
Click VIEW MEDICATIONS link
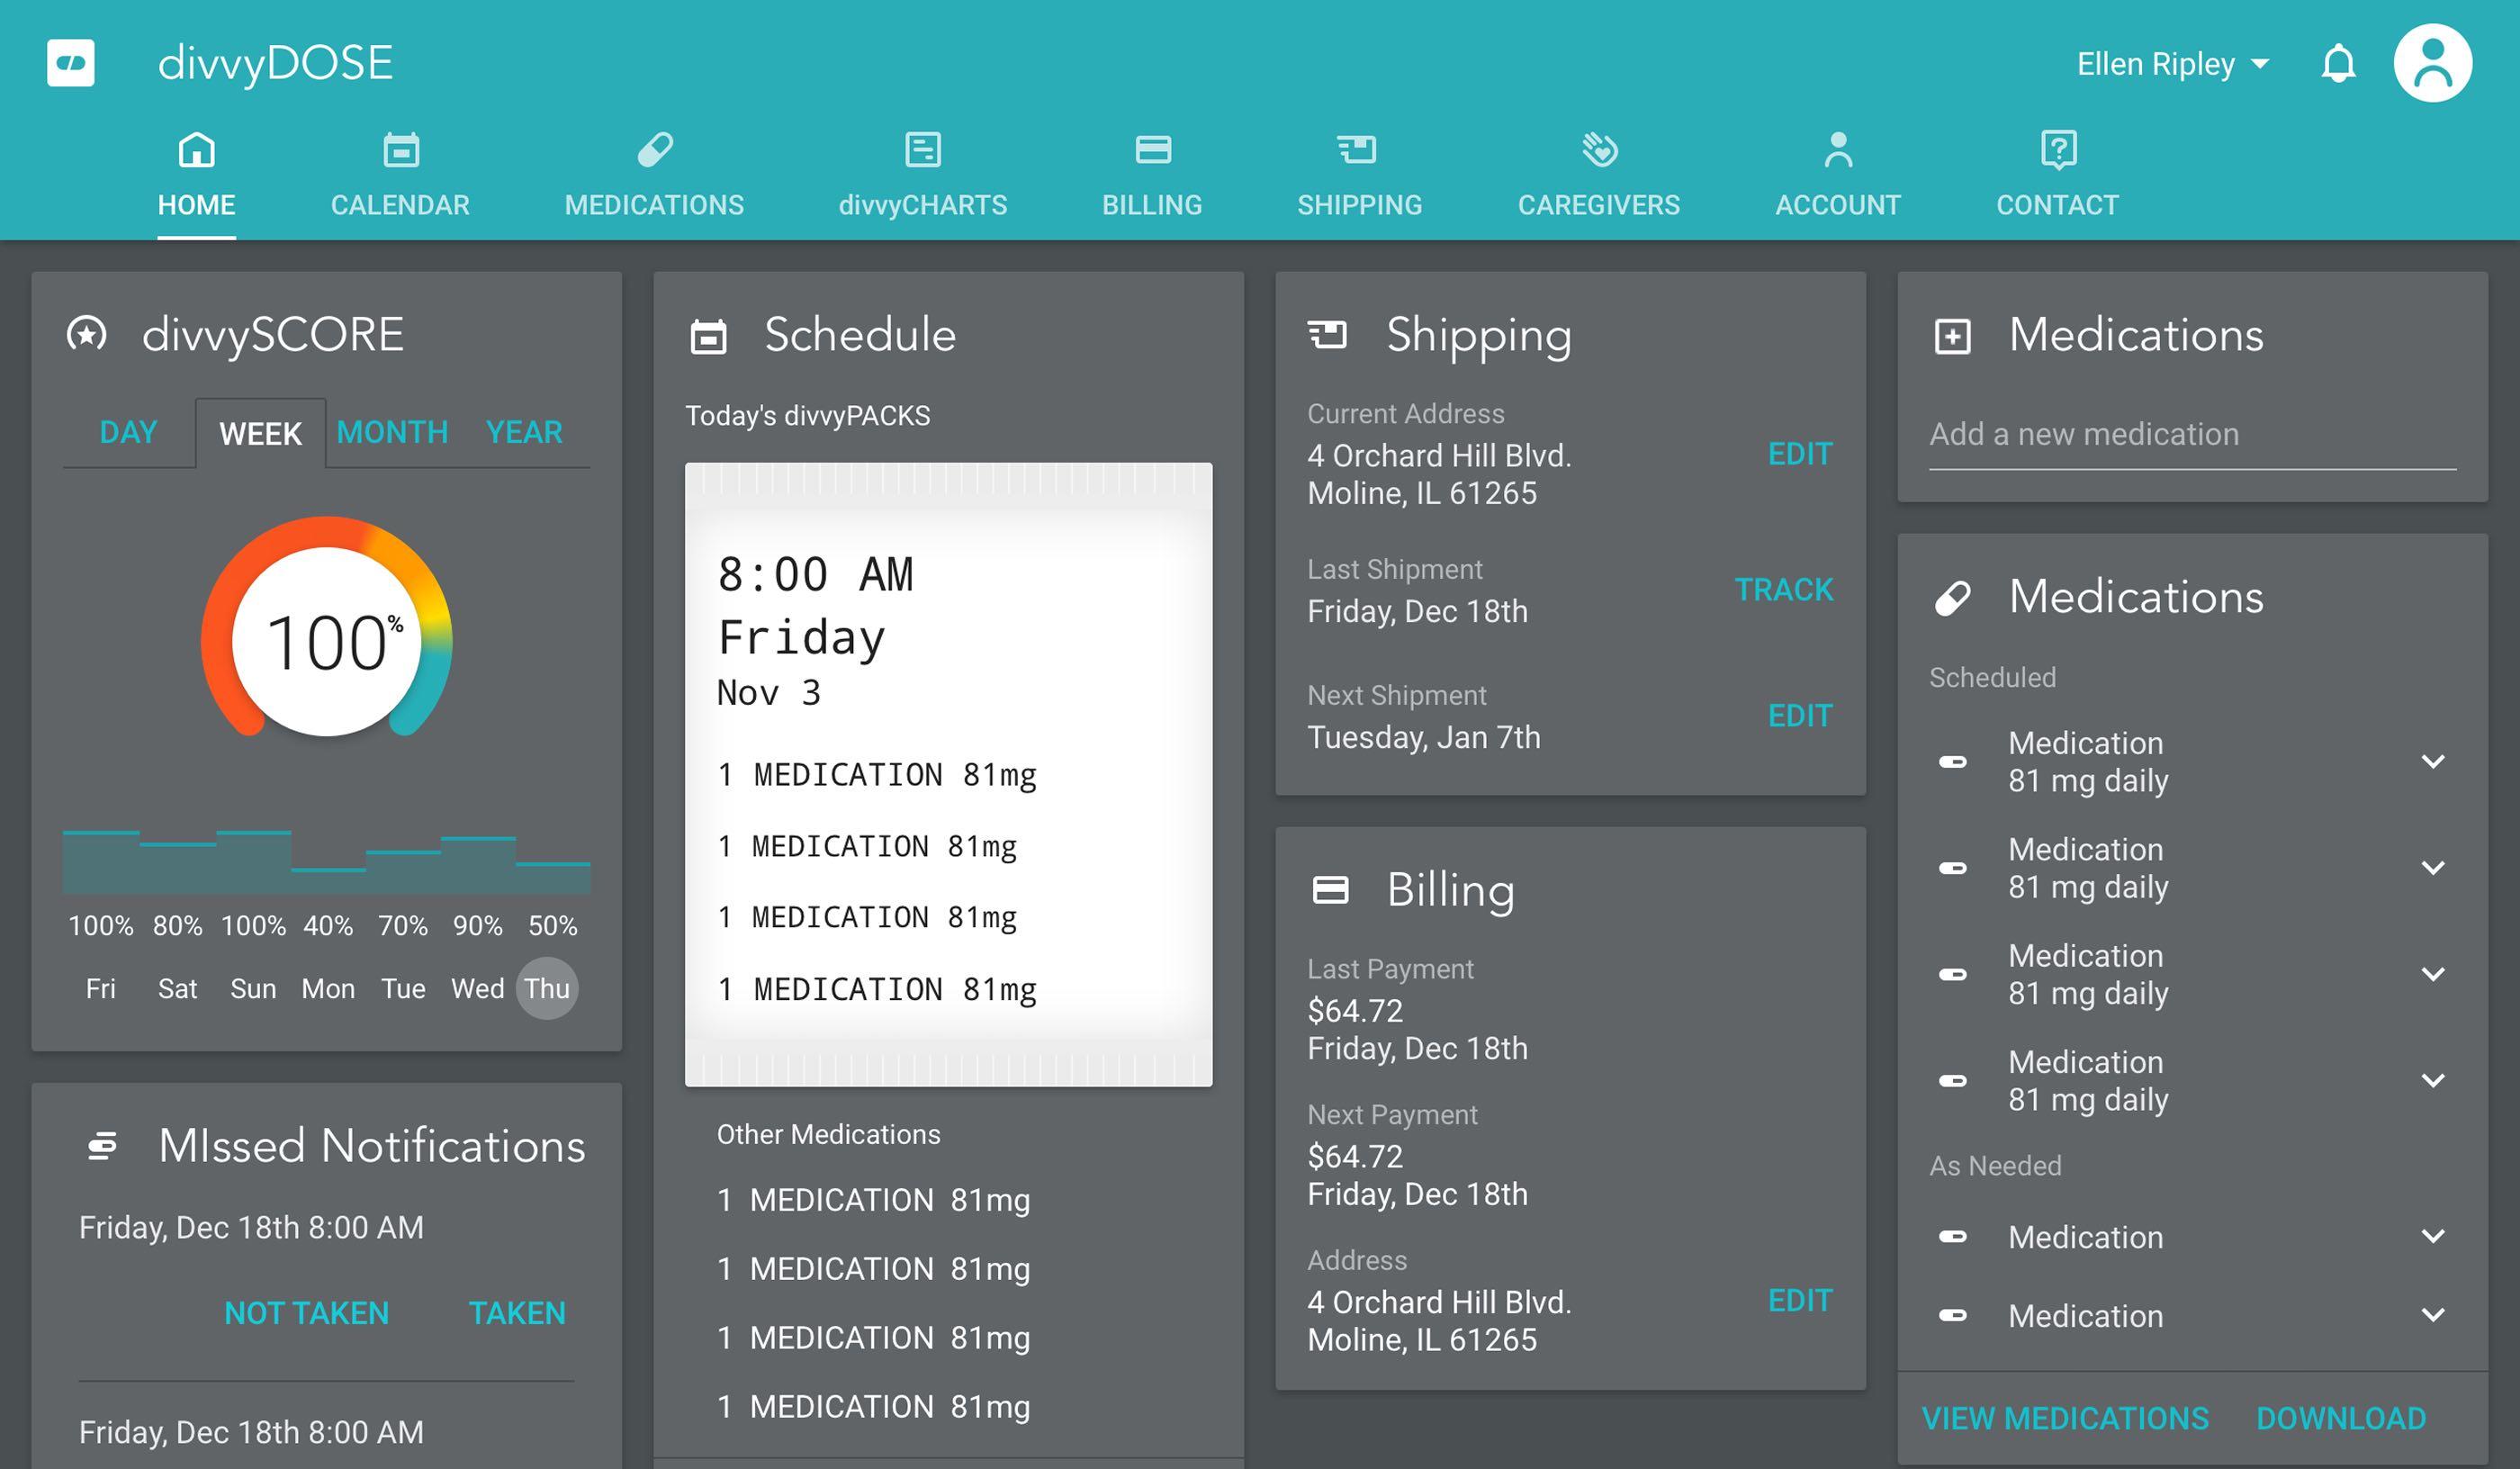[2065, 1418]
